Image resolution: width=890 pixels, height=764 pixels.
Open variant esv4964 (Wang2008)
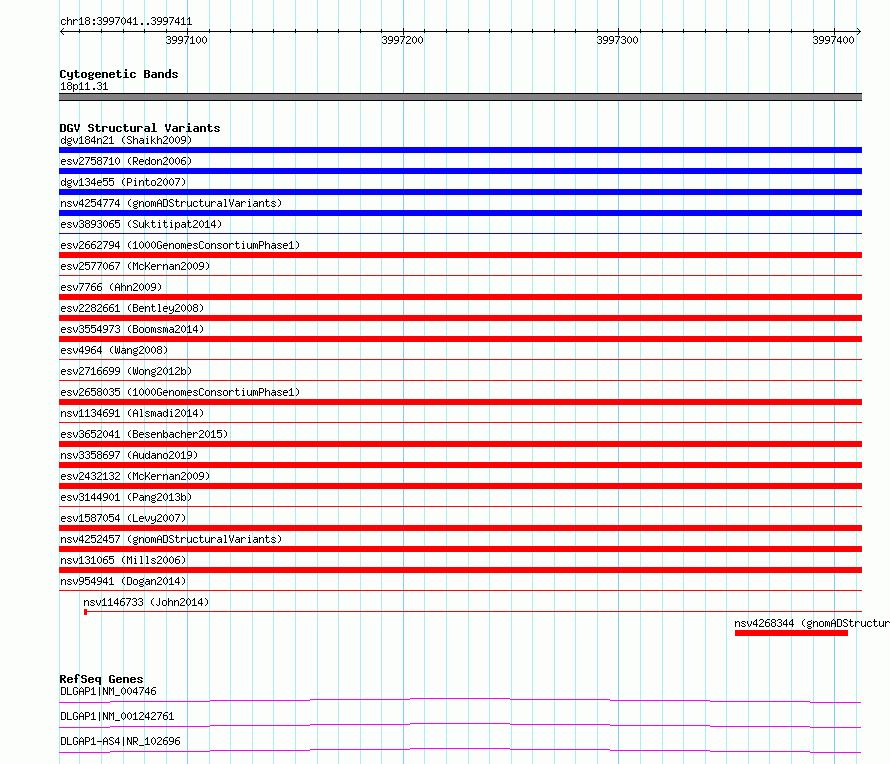click(x=114, y=350)
